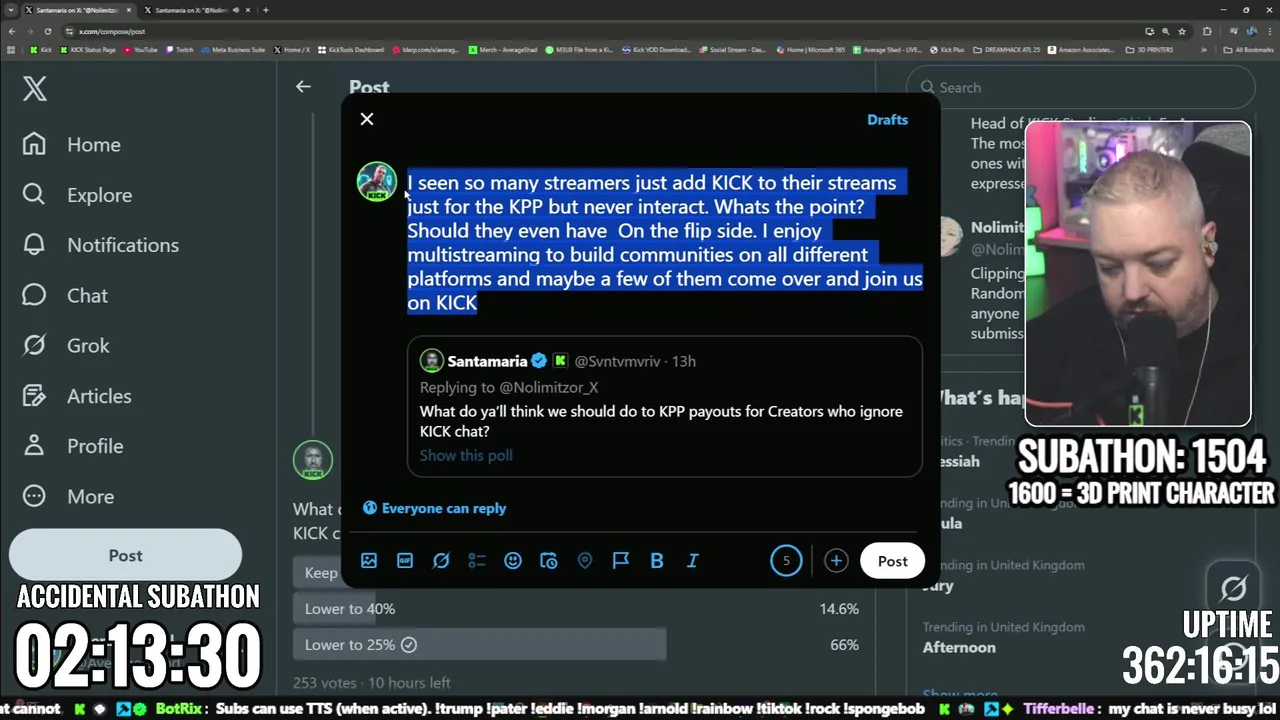Go back using the Post arrow

pyautogui.click(x=303, y=87)
